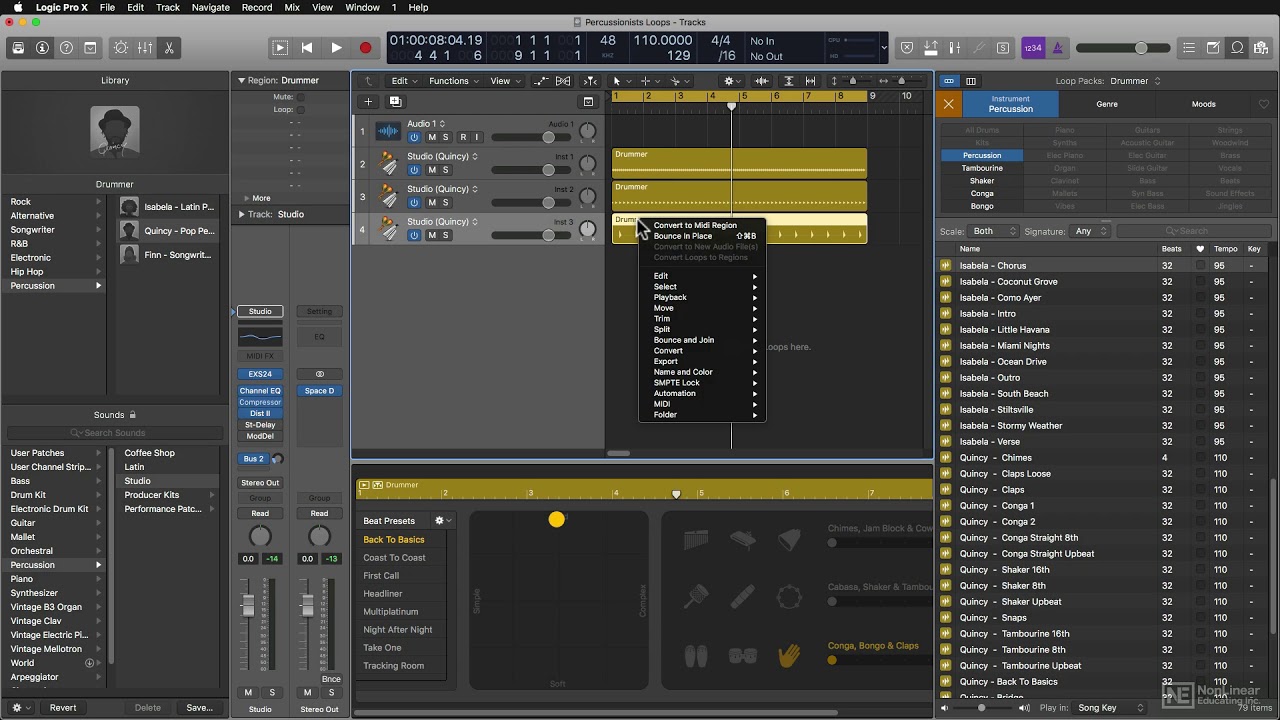The width and height of the screenshot is (1280, 720).
Task: Open the View dropdown in tracks area
Action: (x=505, y=81)
